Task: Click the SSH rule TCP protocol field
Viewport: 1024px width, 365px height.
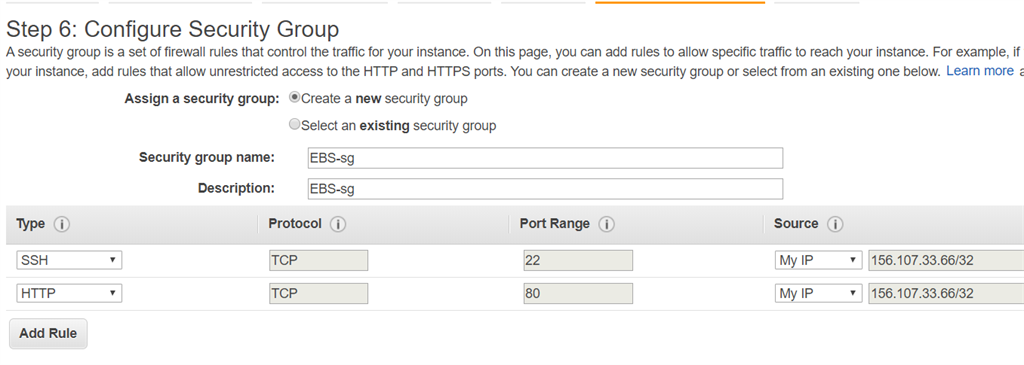Action: click(x=319, y=260)
